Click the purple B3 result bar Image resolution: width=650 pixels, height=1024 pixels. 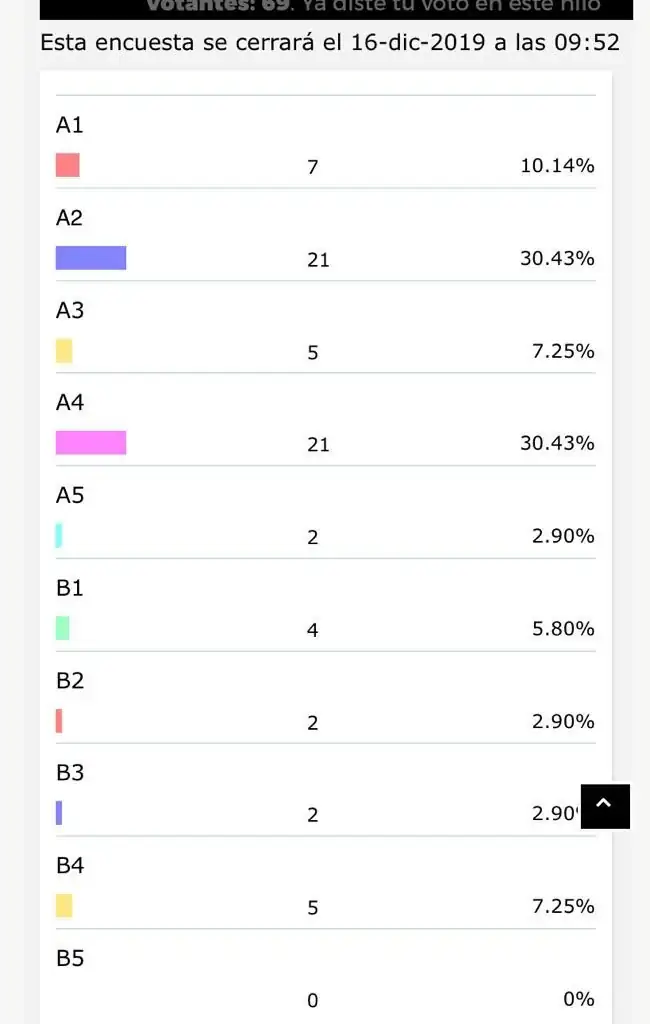[59, 813]
